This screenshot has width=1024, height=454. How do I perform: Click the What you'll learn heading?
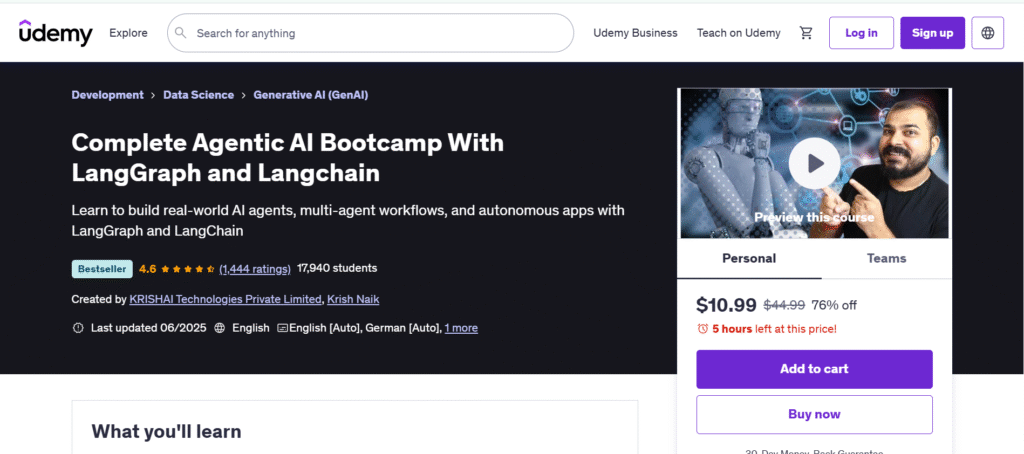(167, 431)
